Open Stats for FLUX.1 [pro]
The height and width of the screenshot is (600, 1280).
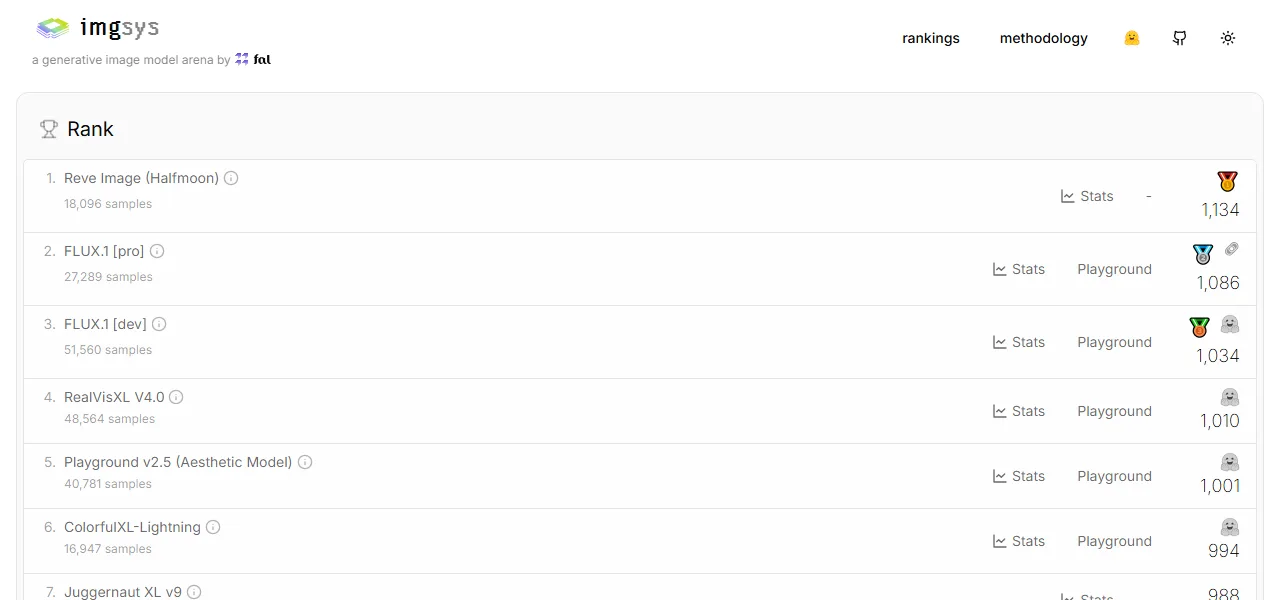1019,269
